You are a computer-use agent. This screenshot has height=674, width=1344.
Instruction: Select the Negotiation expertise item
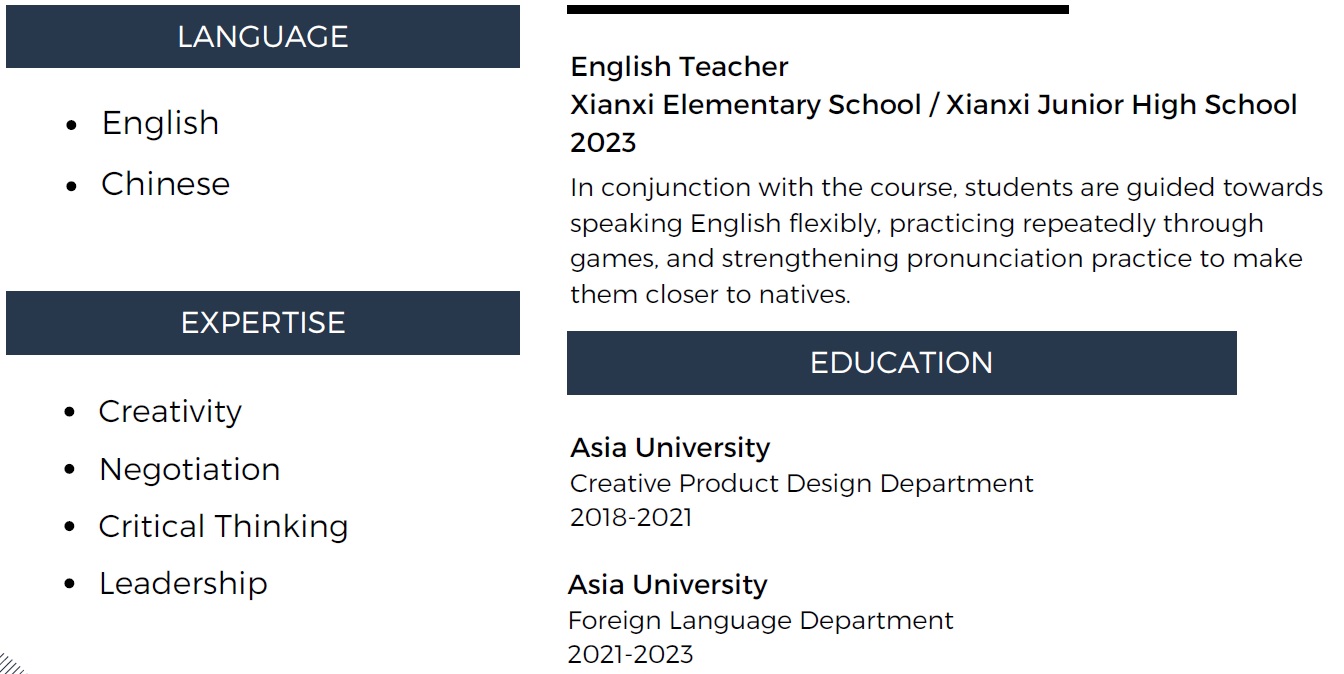tap(189, 469)
